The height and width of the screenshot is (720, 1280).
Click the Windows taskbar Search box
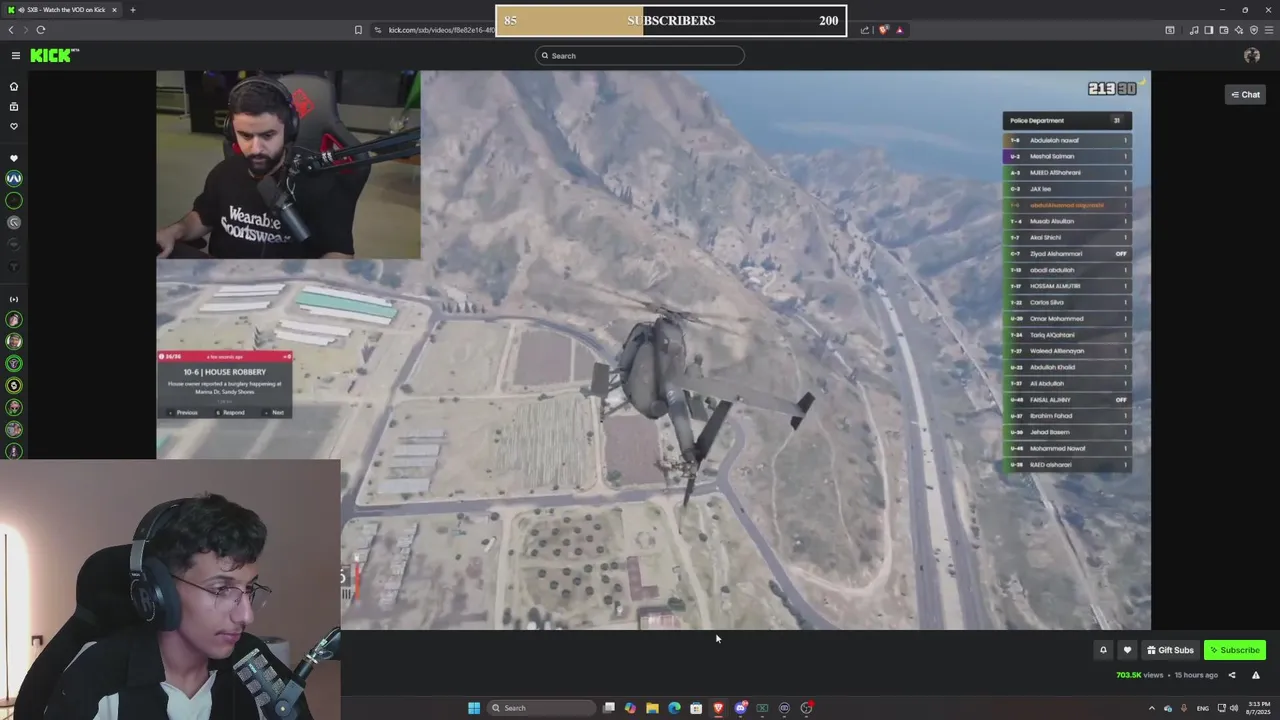click(540, 708)
